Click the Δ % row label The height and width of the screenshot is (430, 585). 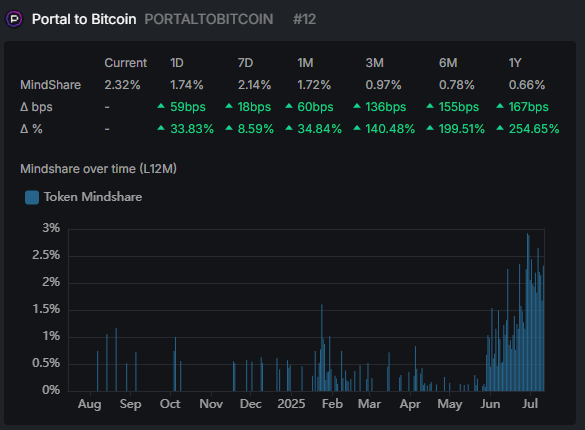(31, 129)
